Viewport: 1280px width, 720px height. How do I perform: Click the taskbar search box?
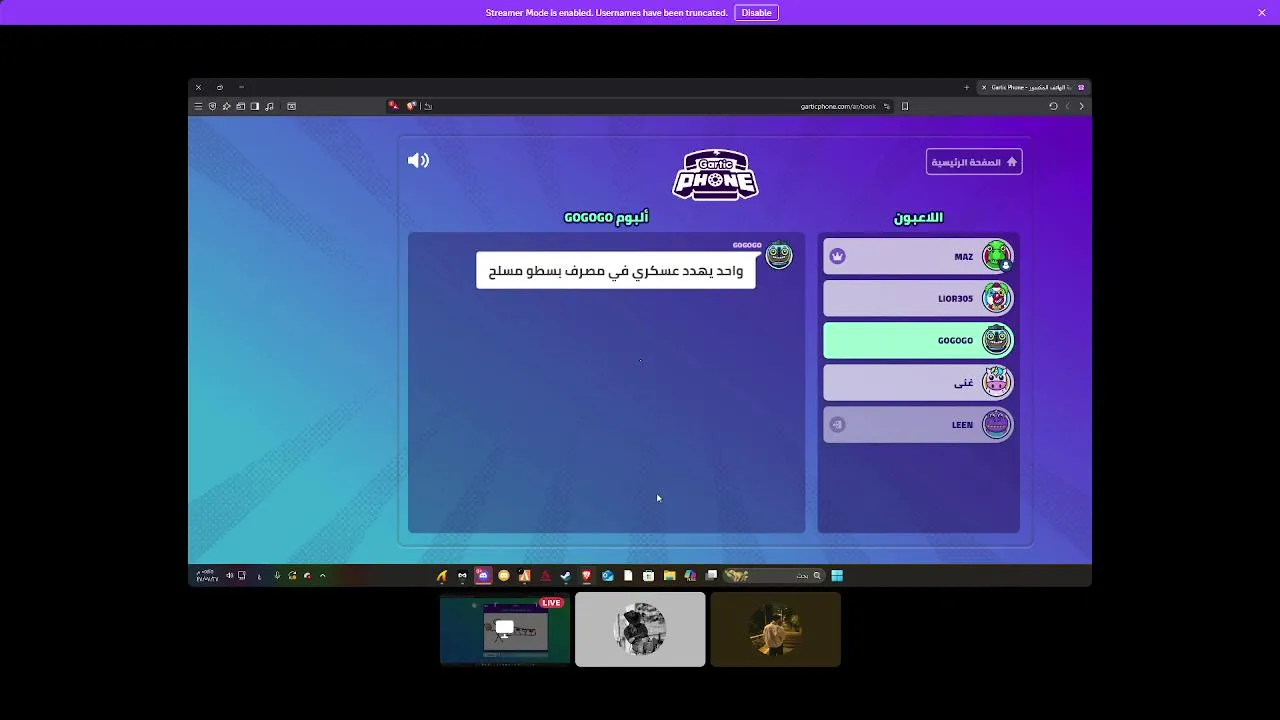(x=774, y=575)
